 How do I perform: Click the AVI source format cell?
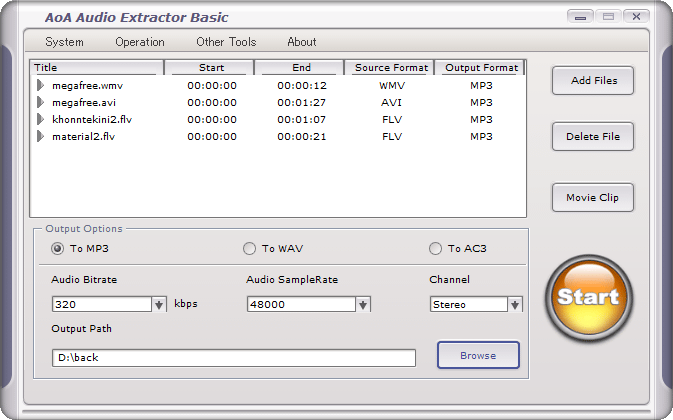click(391, 103)
